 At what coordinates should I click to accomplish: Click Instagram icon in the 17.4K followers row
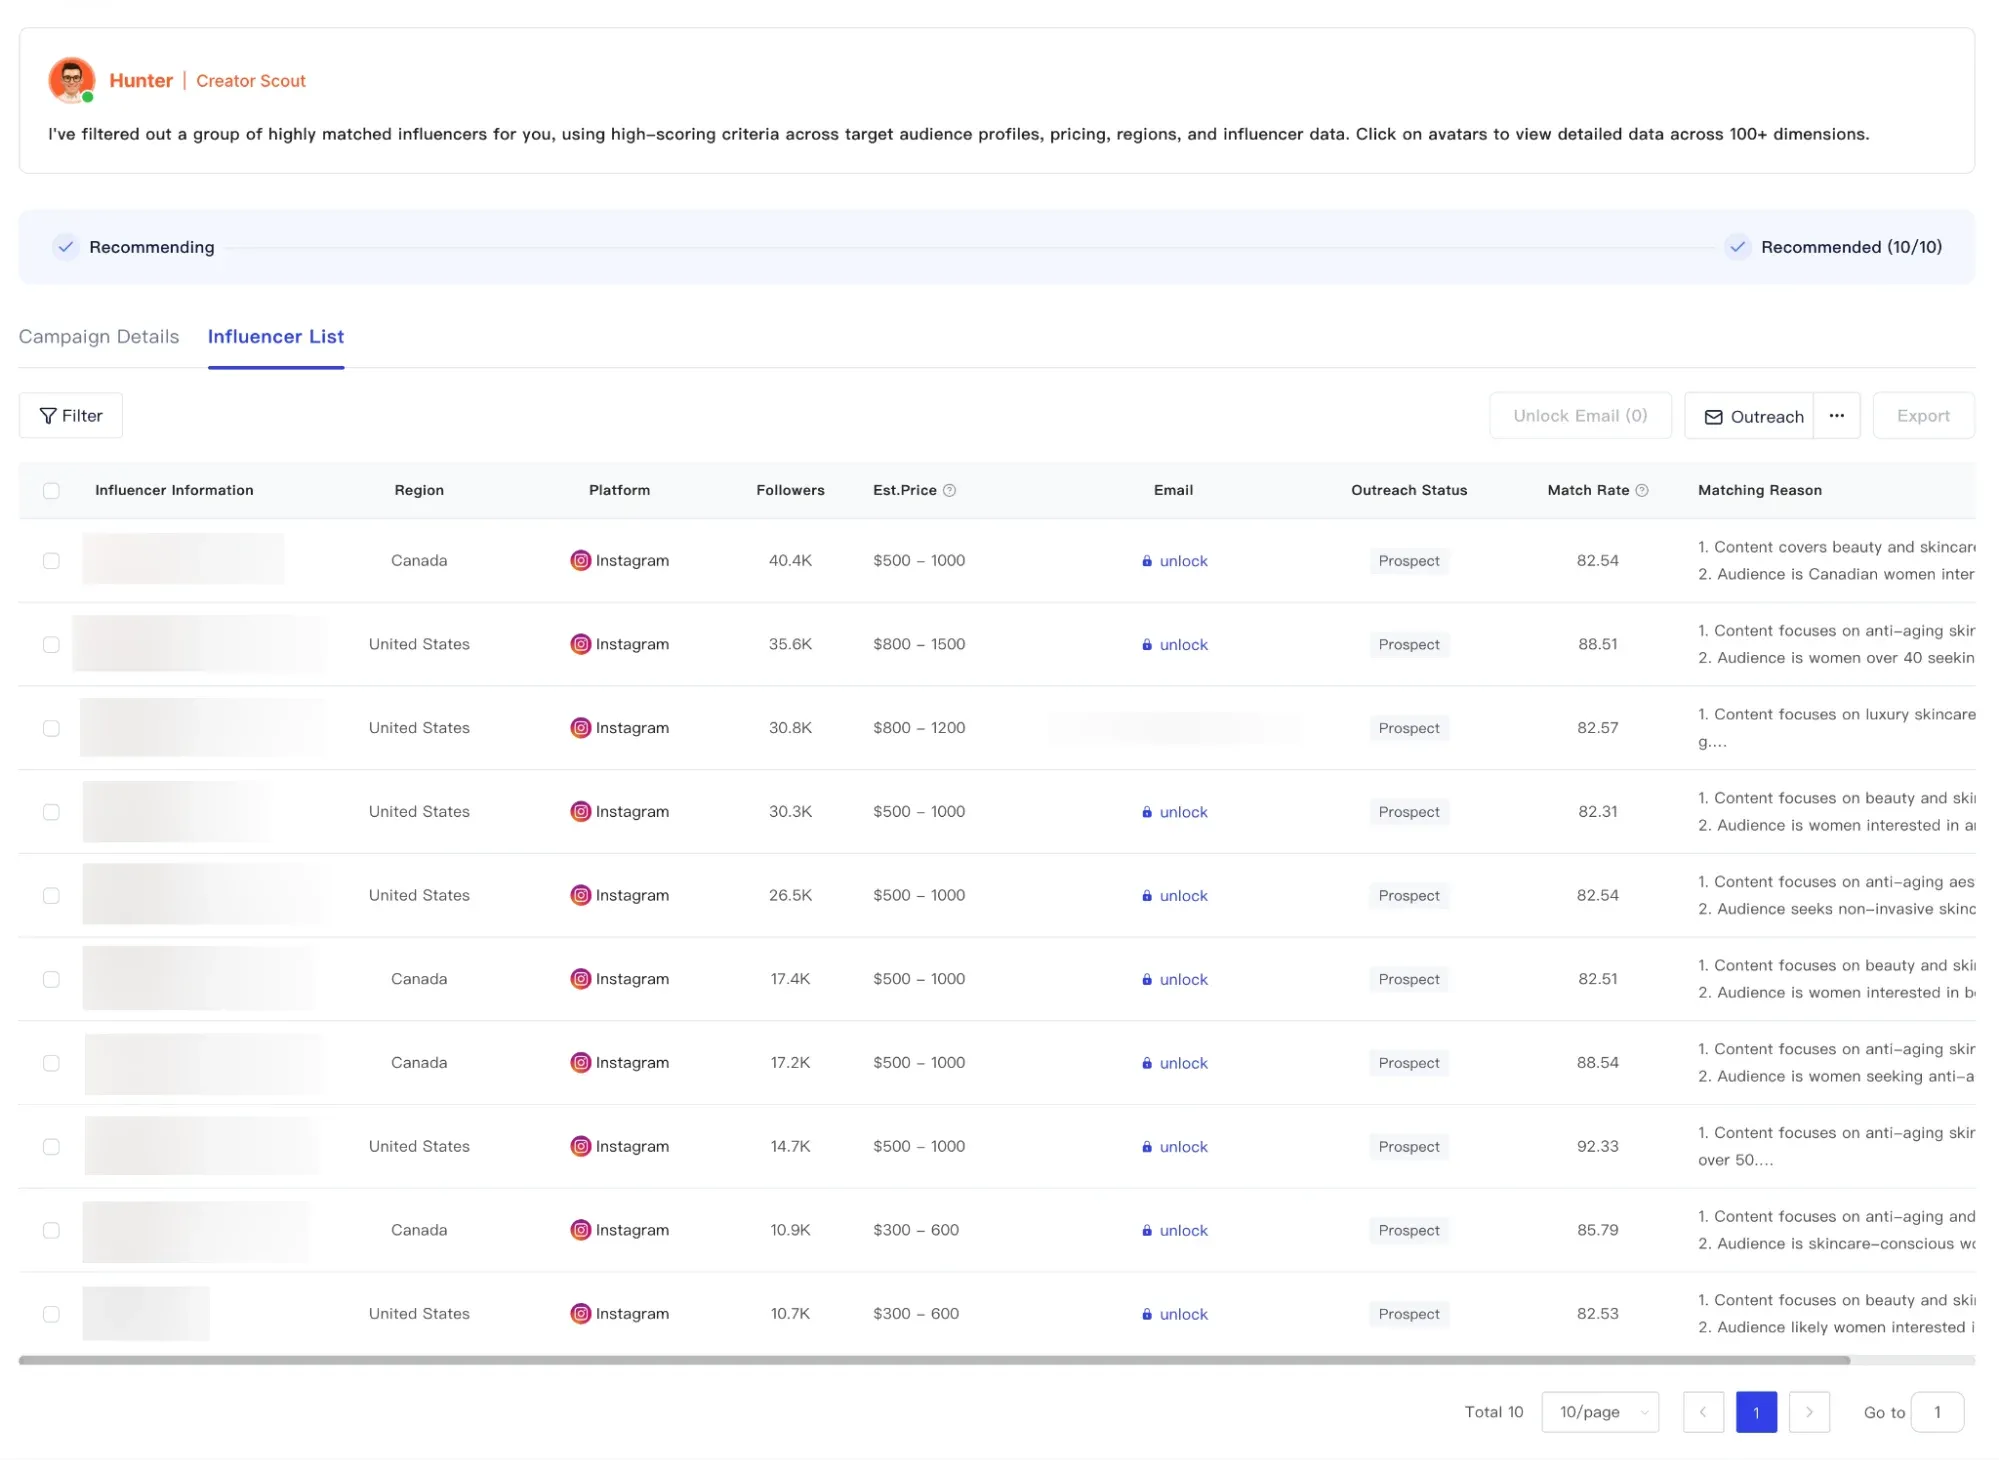coord(580,979)
